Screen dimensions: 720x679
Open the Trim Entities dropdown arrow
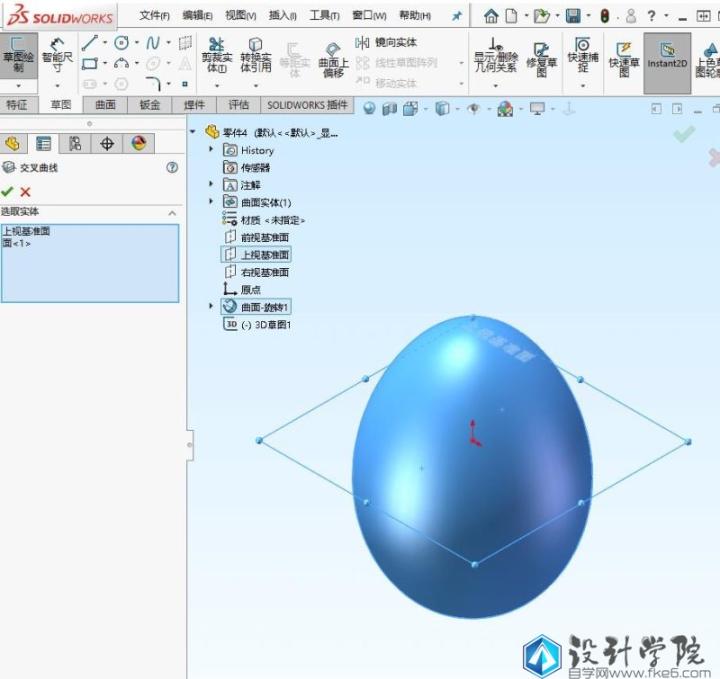pyautogui.click(x=217, y=86)
